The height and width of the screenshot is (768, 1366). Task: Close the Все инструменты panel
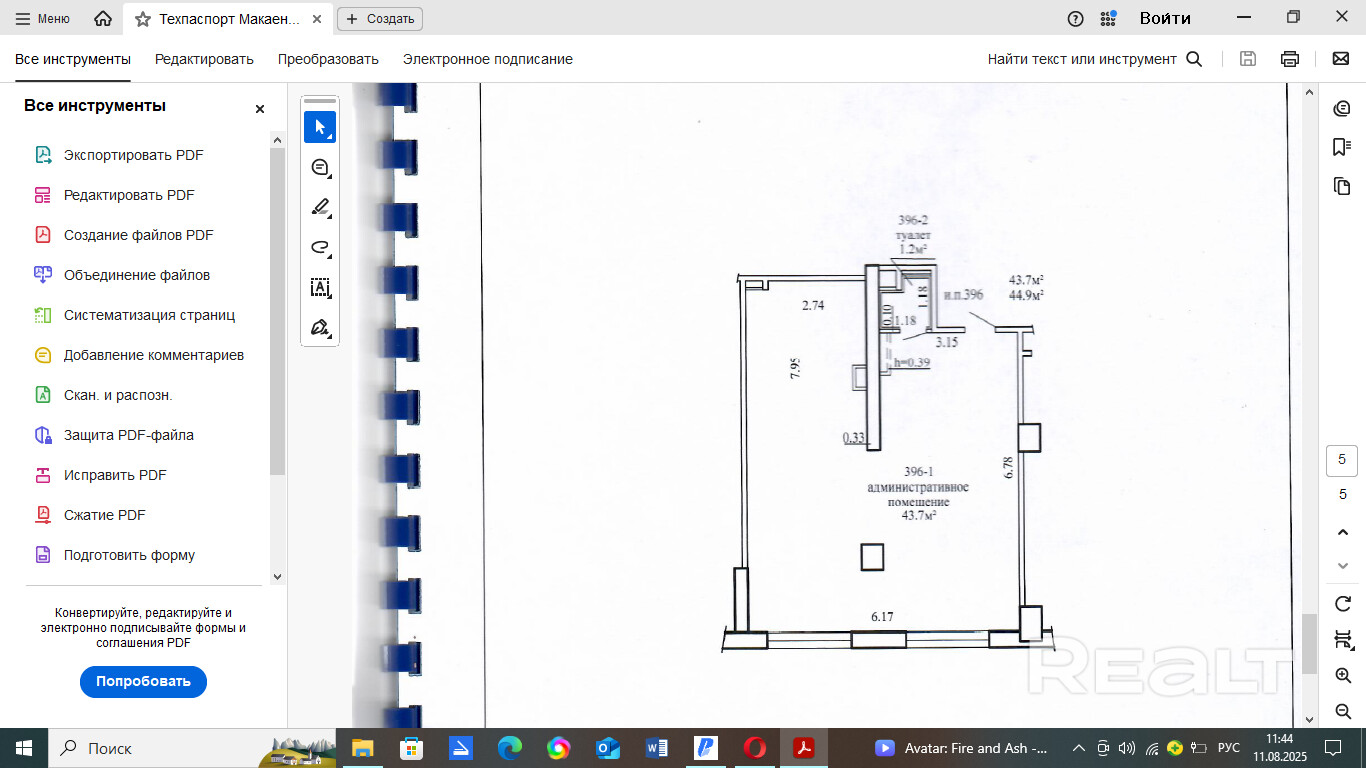point(260,109)
